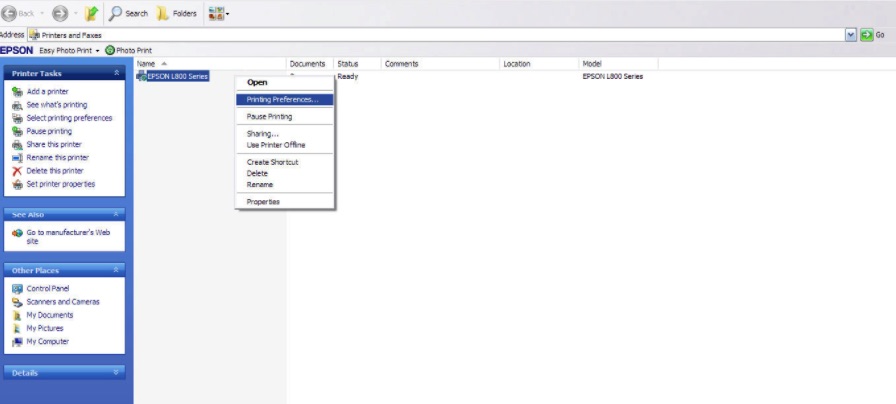Click the Share this printer icon

pos(17,145)
